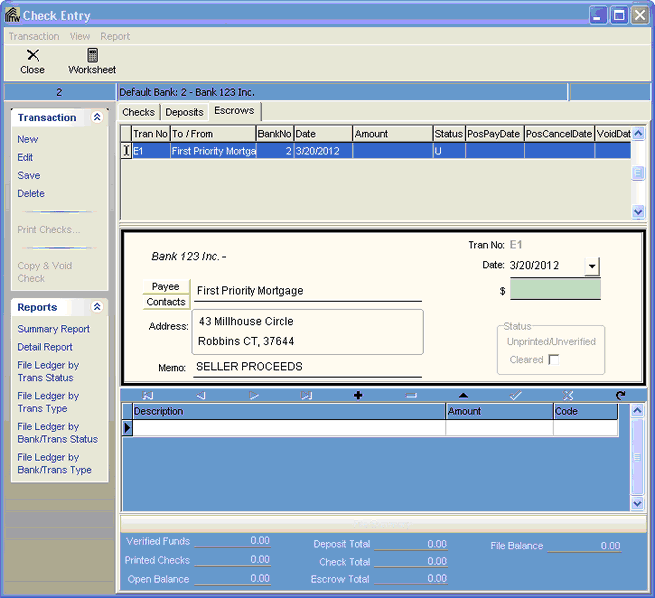Click the New transaction link
655x598 pixels.
(28, 140)
